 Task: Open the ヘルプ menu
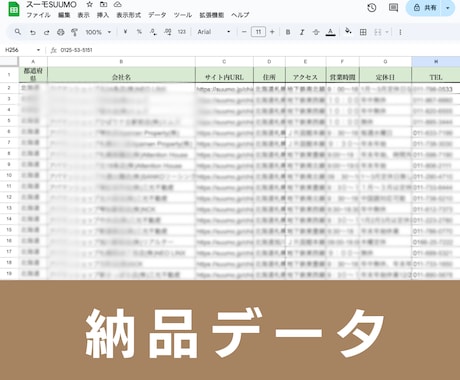(240, 15)
